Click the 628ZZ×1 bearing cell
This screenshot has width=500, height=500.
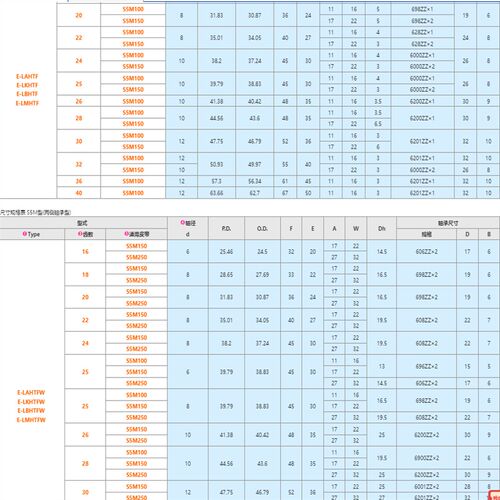422,32
